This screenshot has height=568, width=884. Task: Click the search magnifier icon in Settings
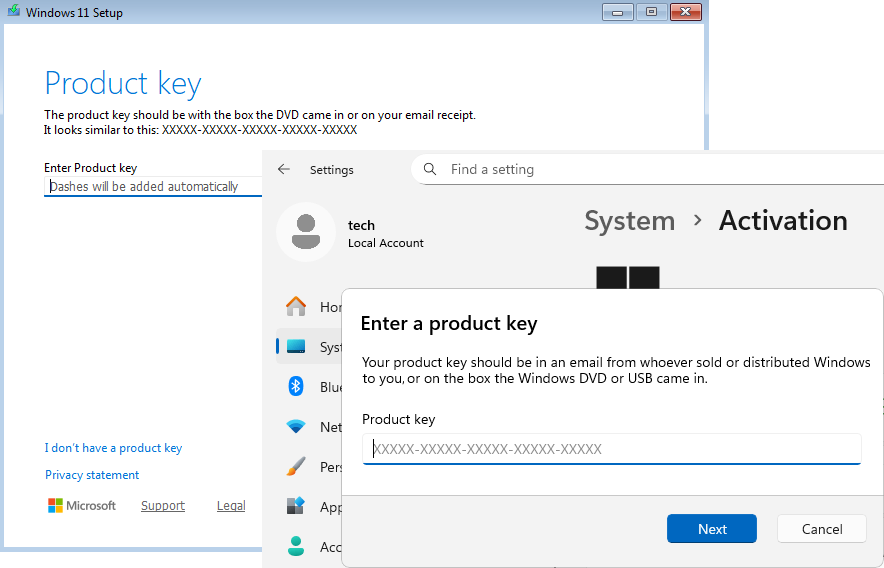click(430, 169)
